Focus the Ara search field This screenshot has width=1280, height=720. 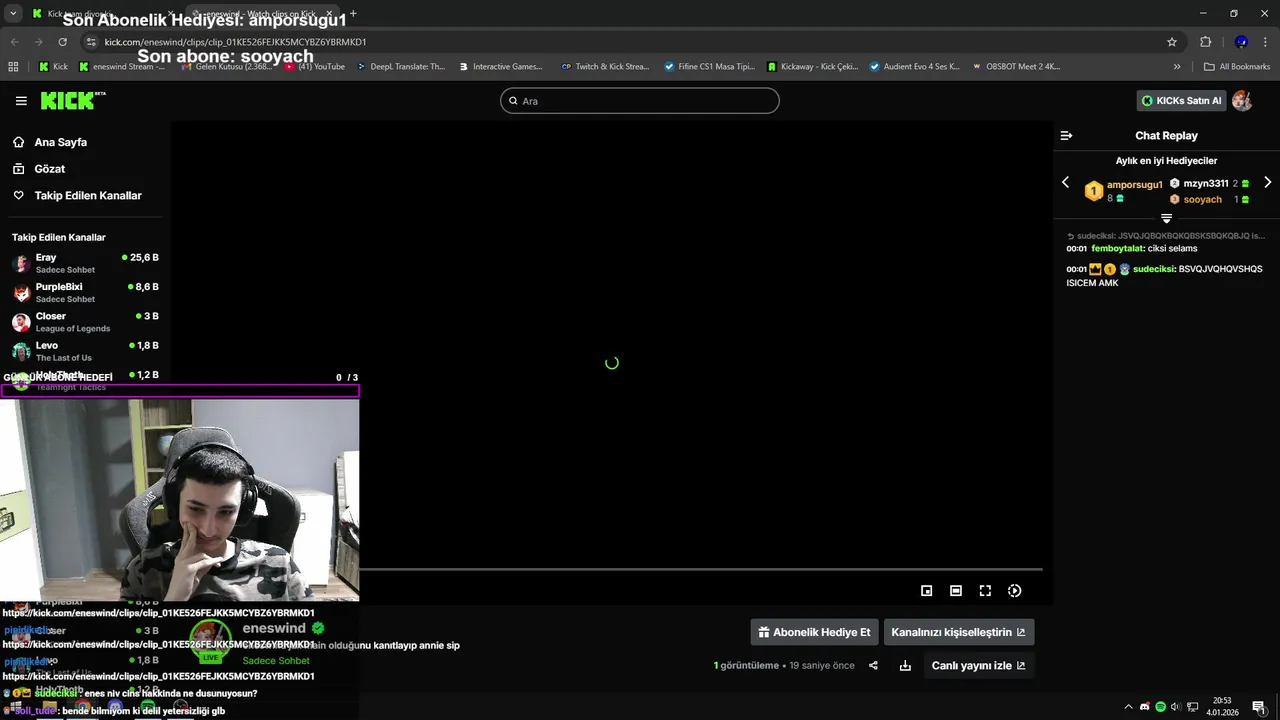click(640, 101)
